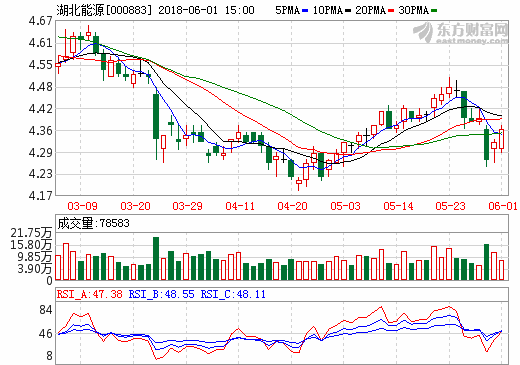Click the 5PMA legend label
Viewport: 520px width, 365px height.
(287, 11)
